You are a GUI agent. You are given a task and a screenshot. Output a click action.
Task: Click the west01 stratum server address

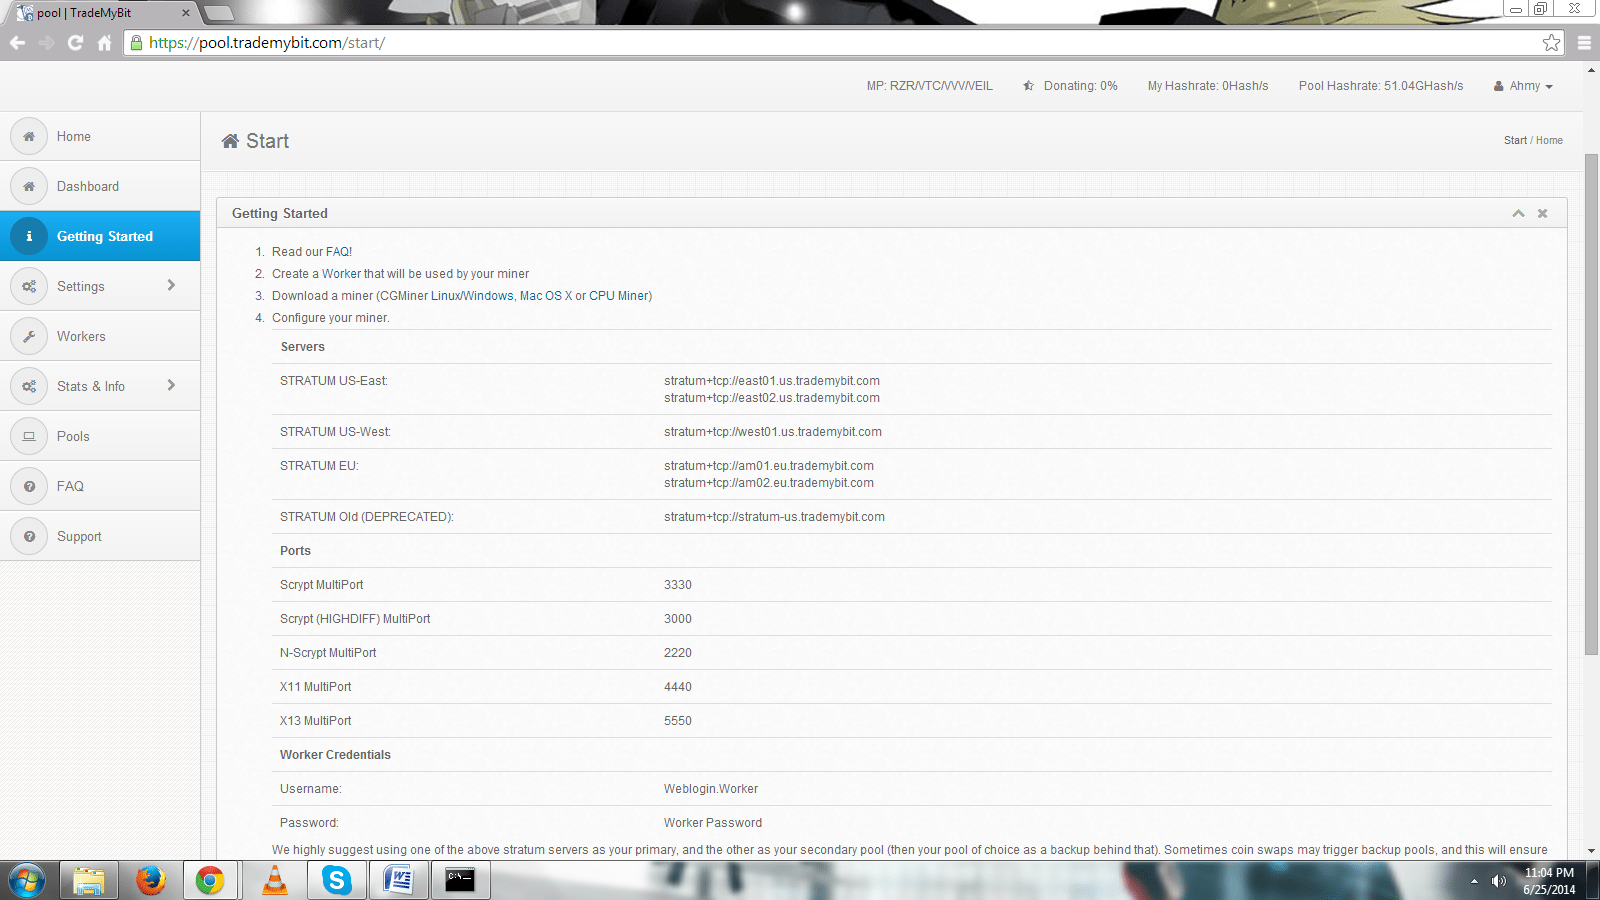(x=773, y=432)
